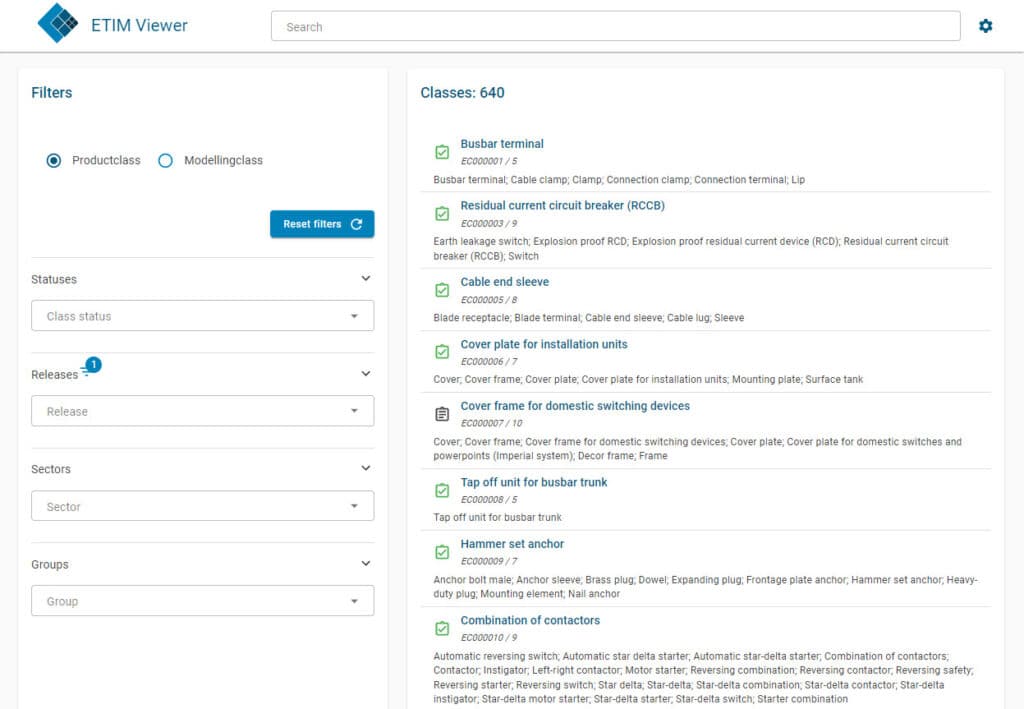The height and width of the screenshot is (709, 1024).
Task: Click the clipboard icon beside Cover frame
Action: click(x=442, y=414)
